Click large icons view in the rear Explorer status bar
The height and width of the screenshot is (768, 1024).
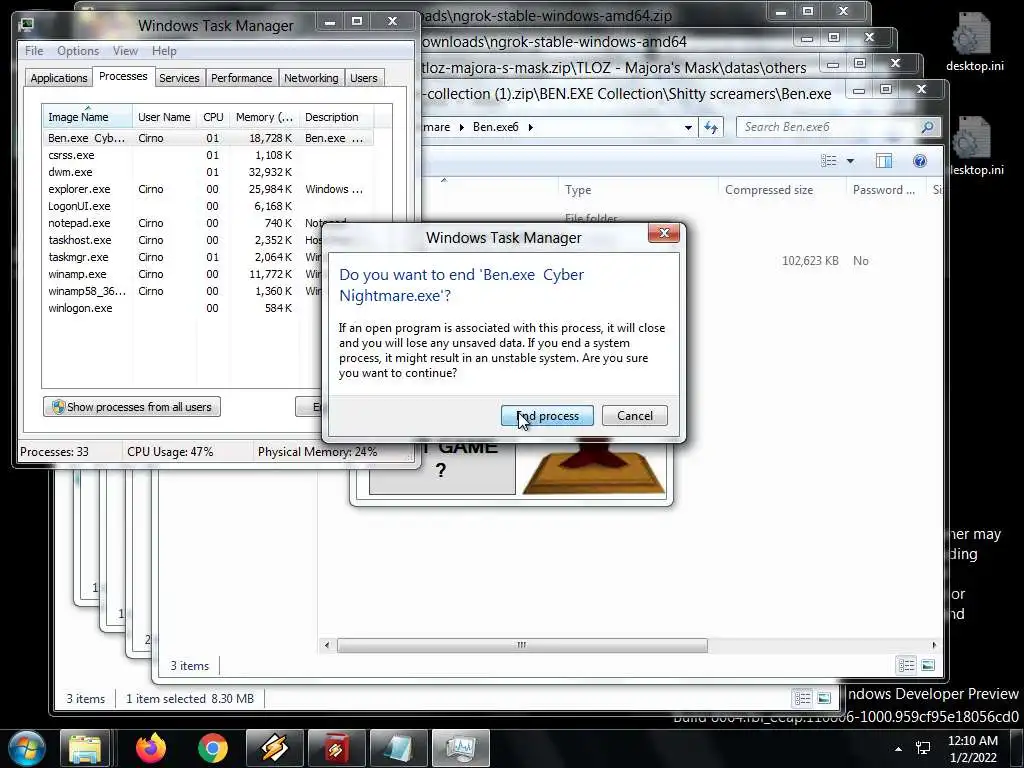(x=824, y=699)
